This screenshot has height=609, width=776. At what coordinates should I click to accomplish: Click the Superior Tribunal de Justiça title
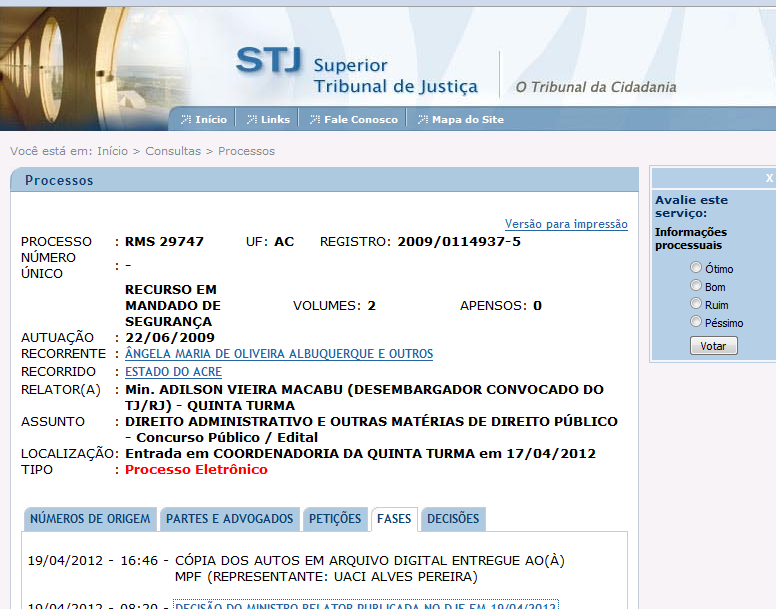tap(395, 76)
